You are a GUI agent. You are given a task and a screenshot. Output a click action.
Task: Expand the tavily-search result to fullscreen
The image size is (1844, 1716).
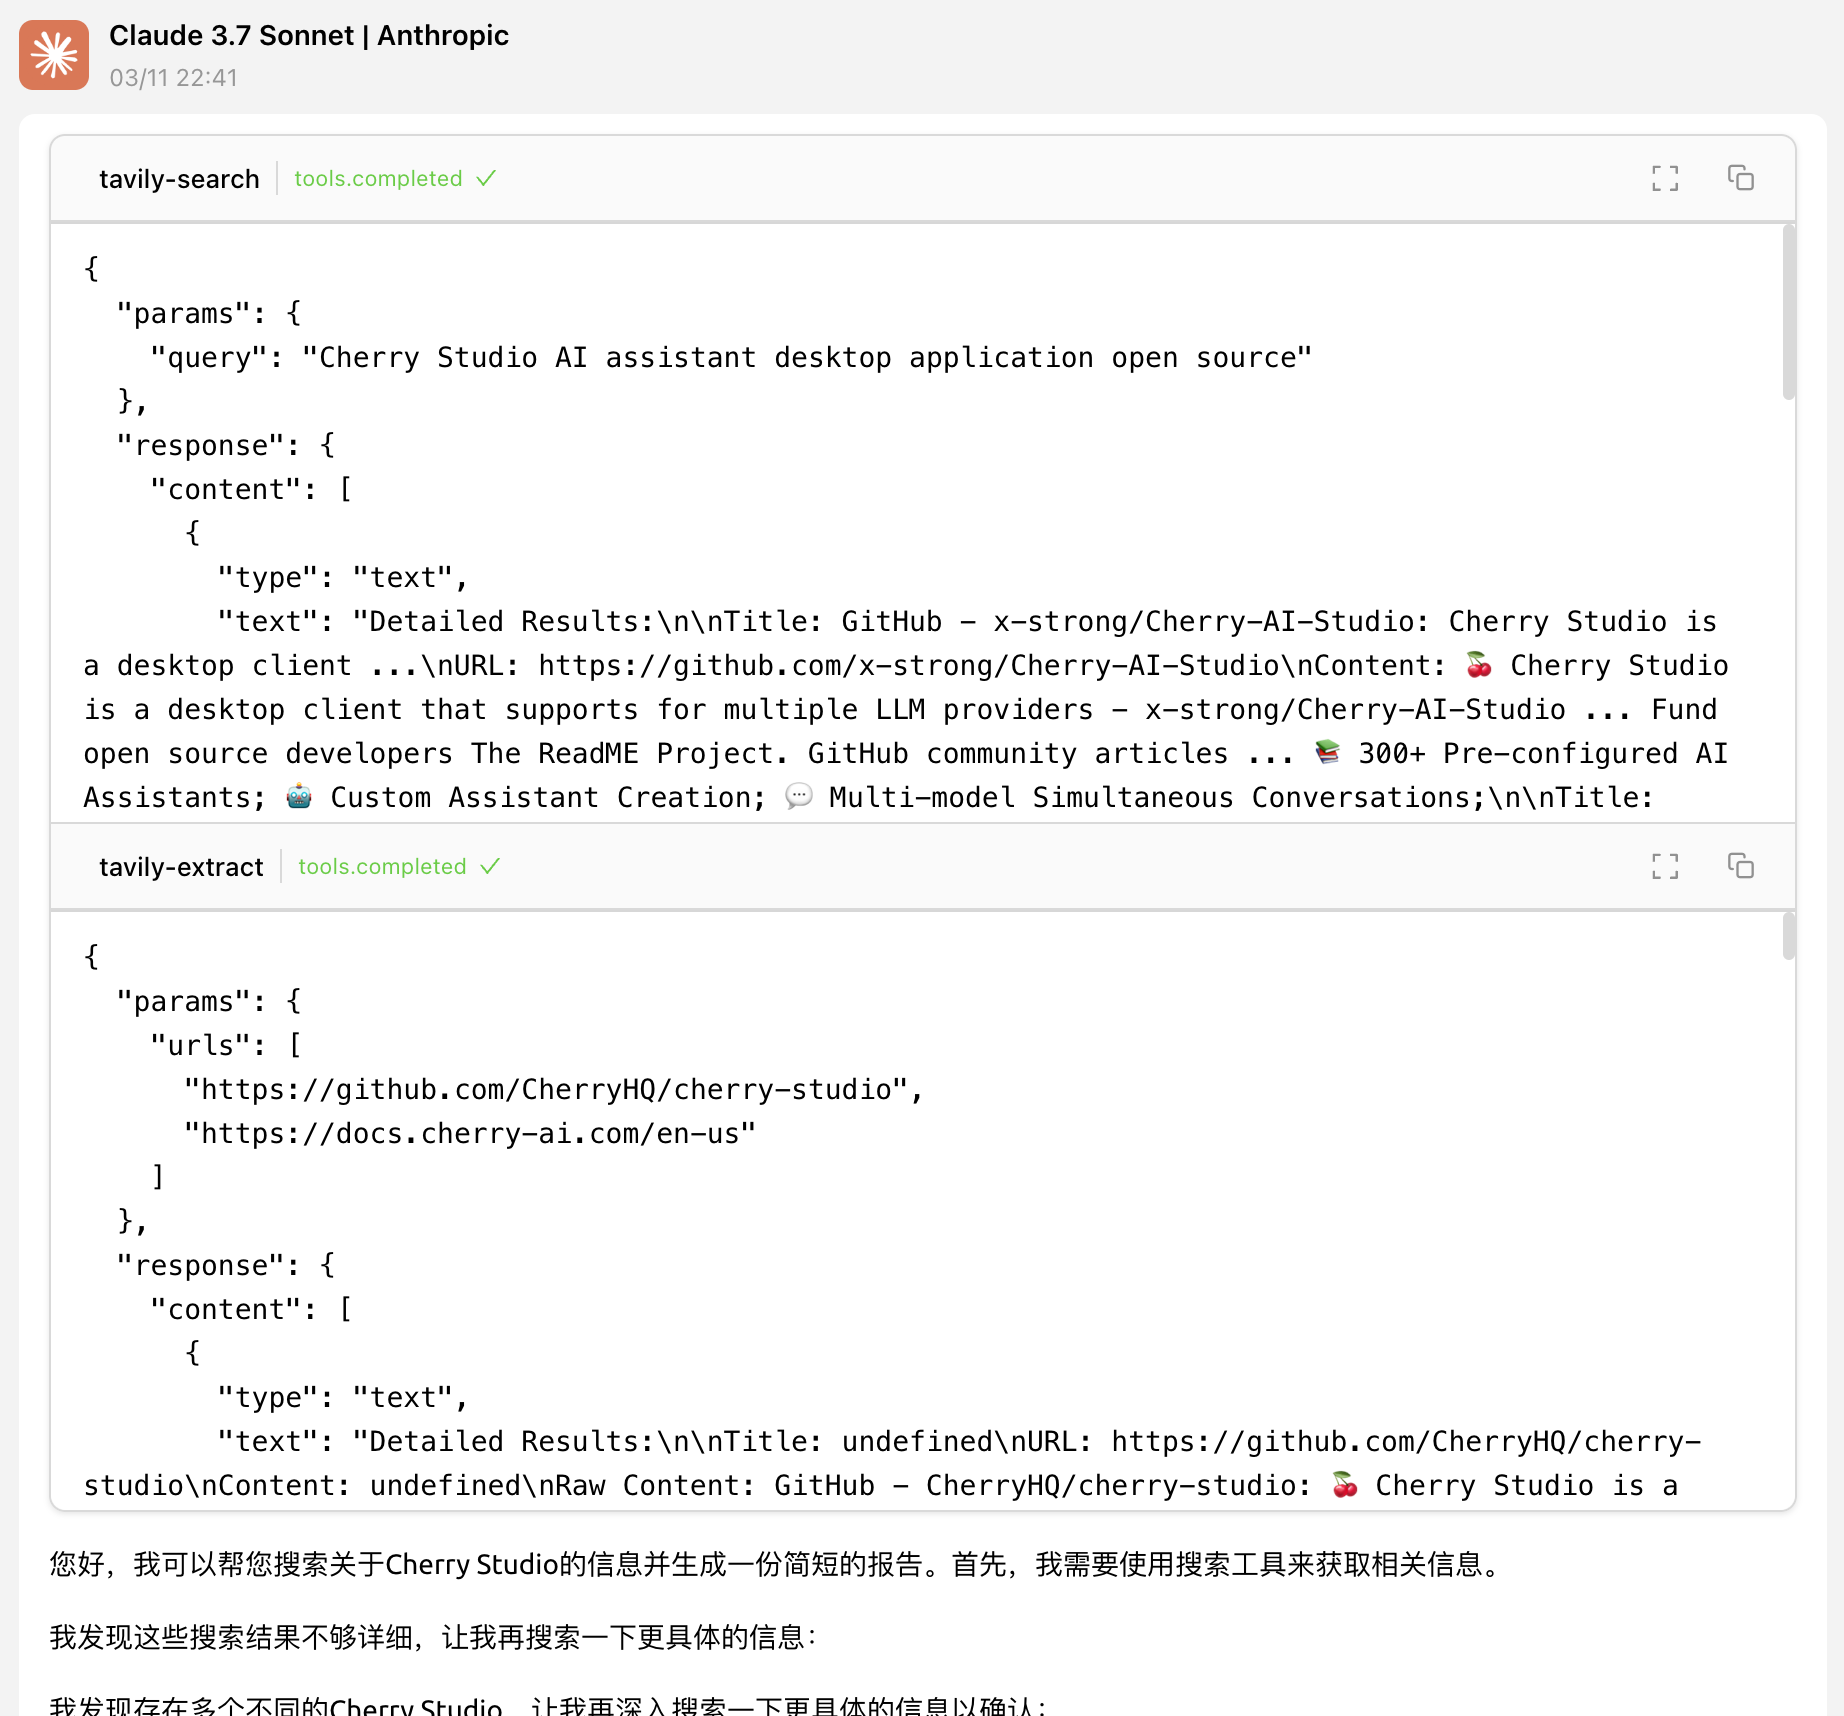1665,179
